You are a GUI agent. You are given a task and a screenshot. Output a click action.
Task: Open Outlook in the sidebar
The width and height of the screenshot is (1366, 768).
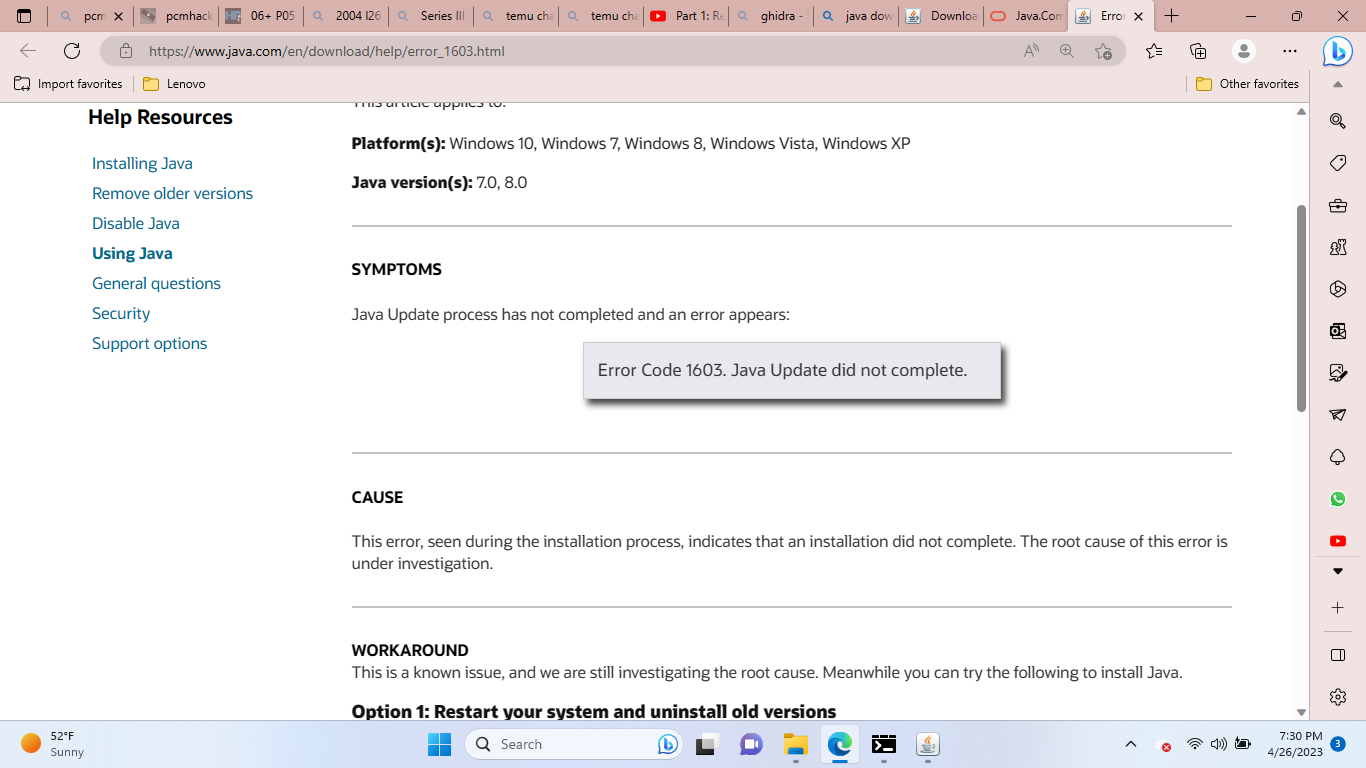[1337, 331]
